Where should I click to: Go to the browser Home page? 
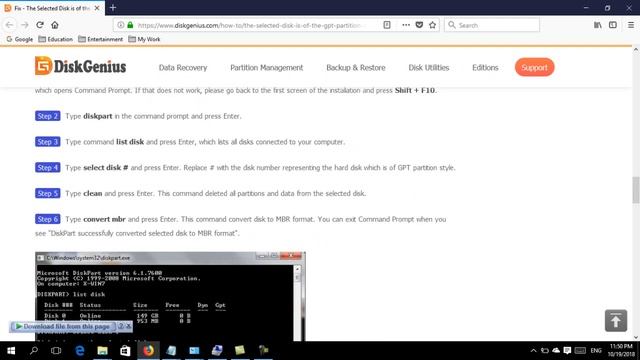55,25
